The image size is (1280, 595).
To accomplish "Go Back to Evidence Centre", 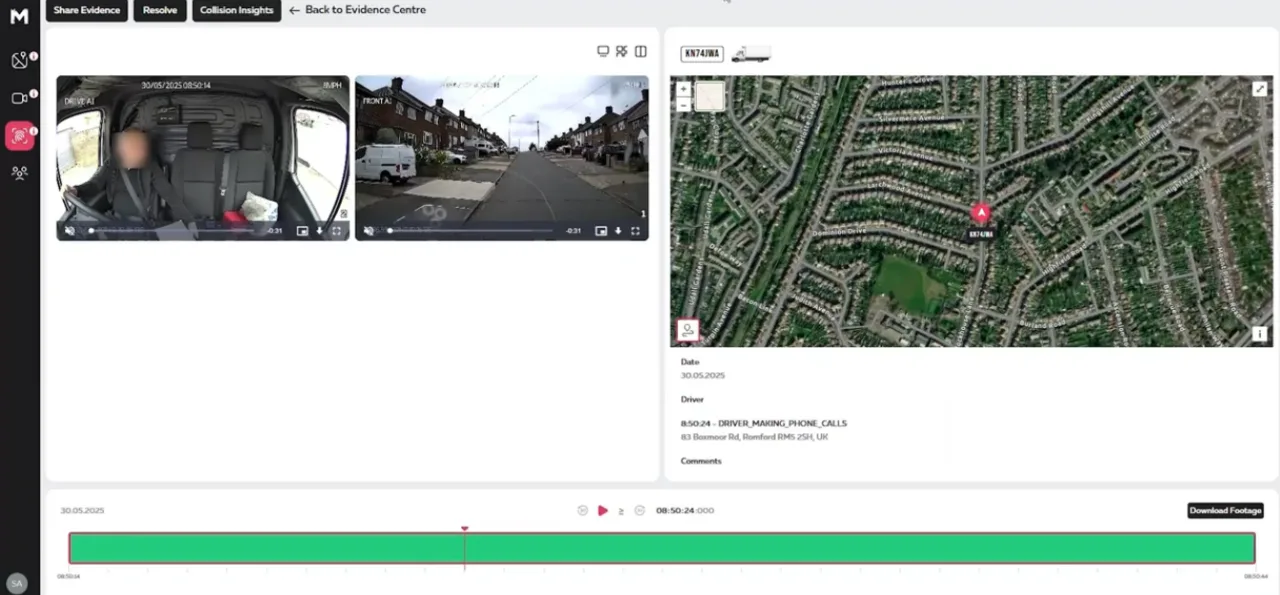I will 357,10.
